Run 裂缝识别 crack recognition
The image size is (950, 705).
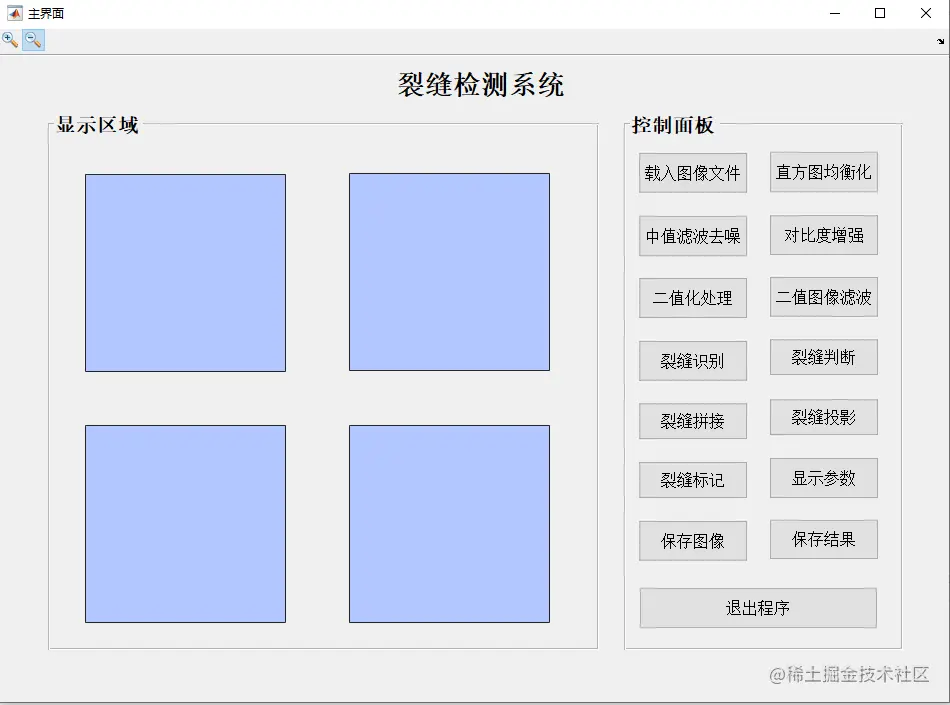tap(693, 361)
